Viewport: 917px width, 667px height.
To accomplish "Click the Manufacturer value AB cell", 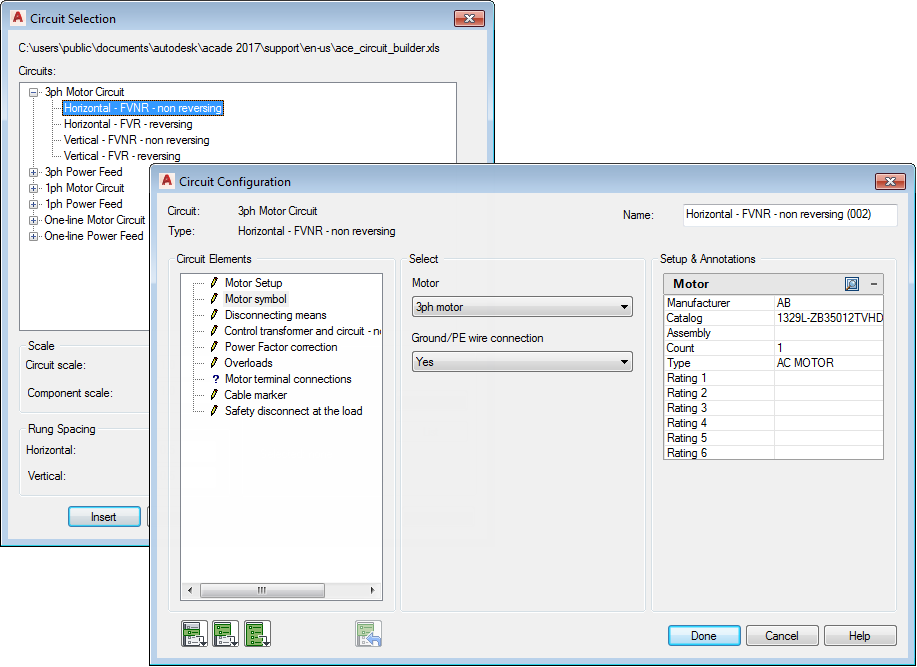I will coord(829,303).
